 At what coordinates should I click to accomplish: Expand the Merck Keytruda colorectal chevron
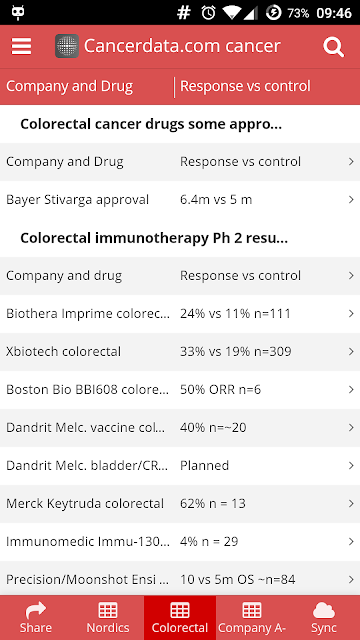point(351,503)
